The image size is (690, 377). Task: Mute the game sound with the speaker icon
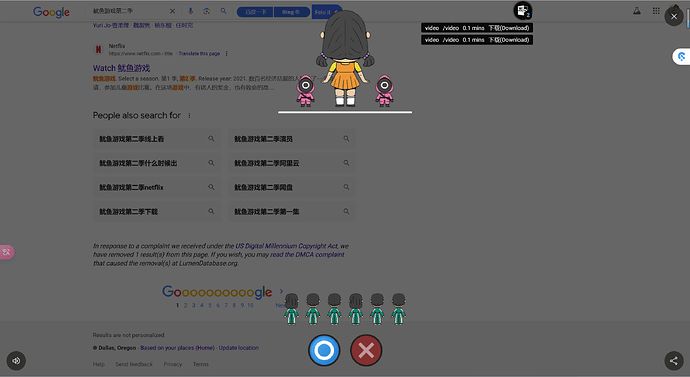(16, 361)
